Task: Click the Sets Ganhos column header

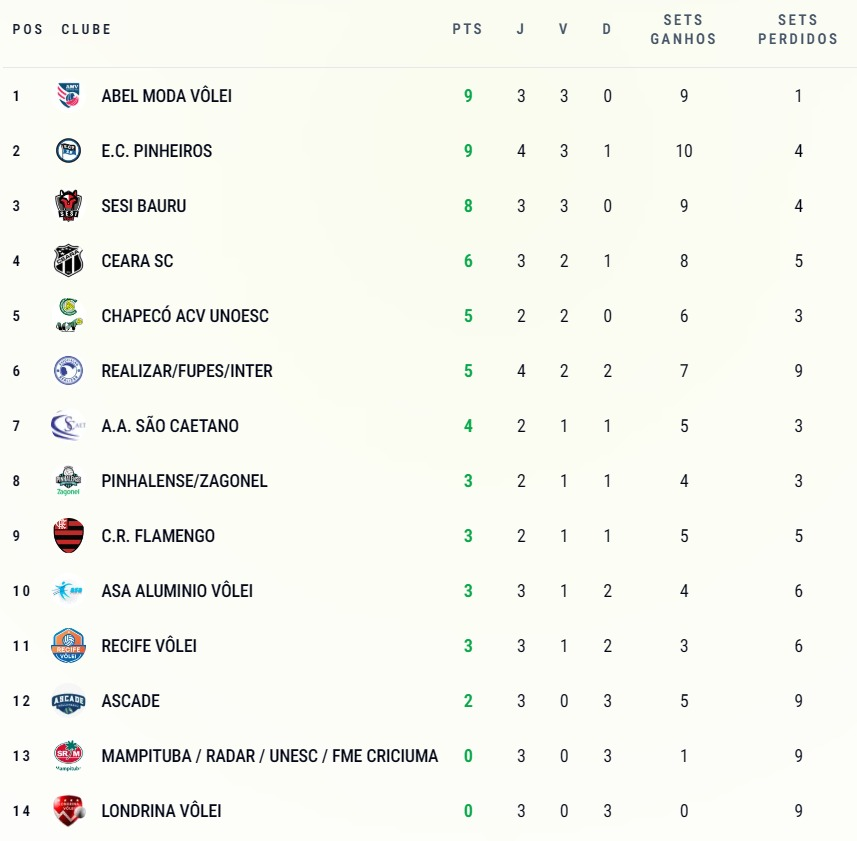Action: (x=683, y=29)
